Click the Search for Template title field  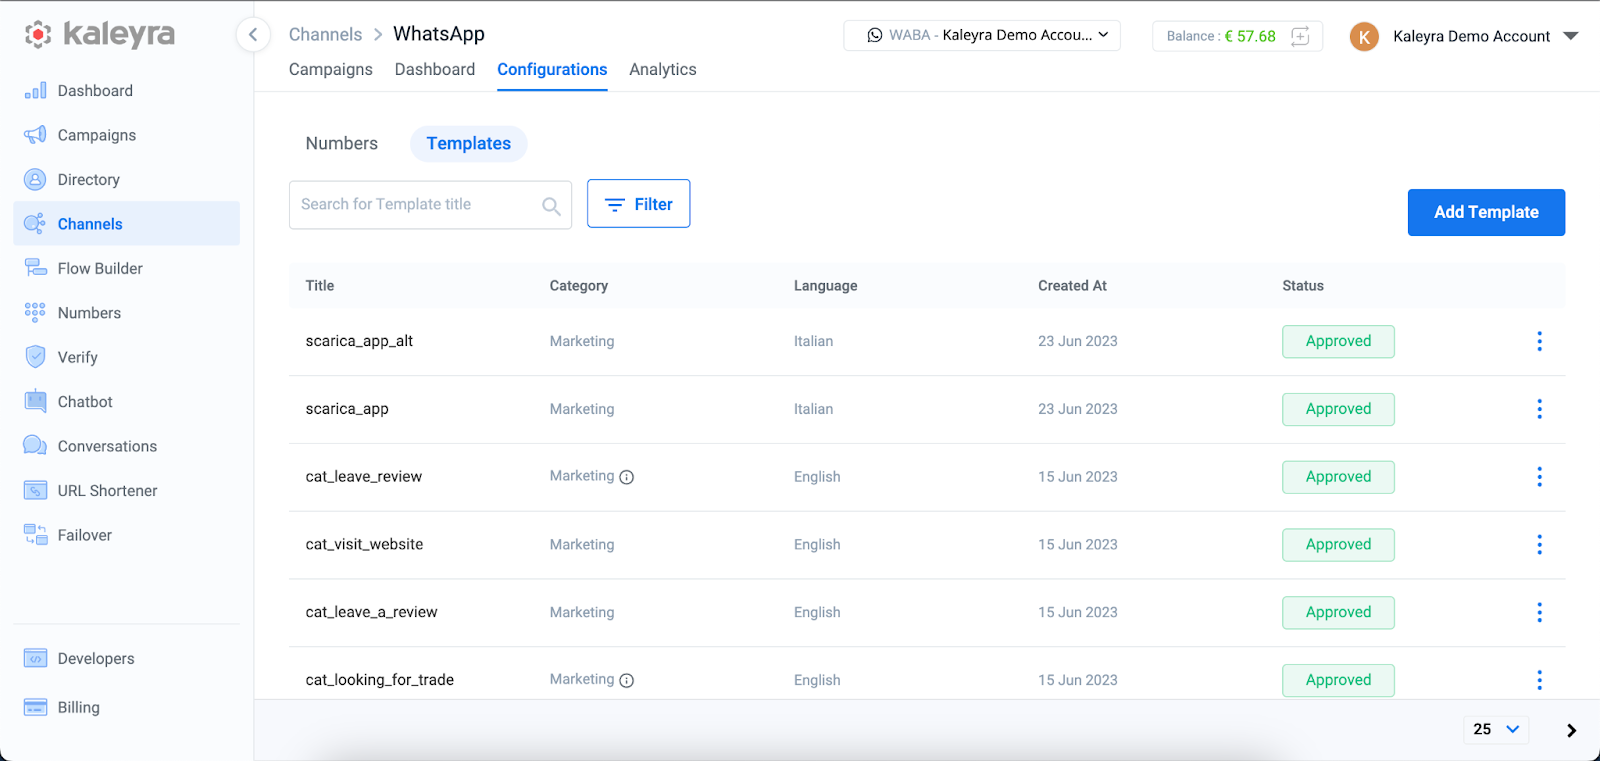(x=430, y=205)
